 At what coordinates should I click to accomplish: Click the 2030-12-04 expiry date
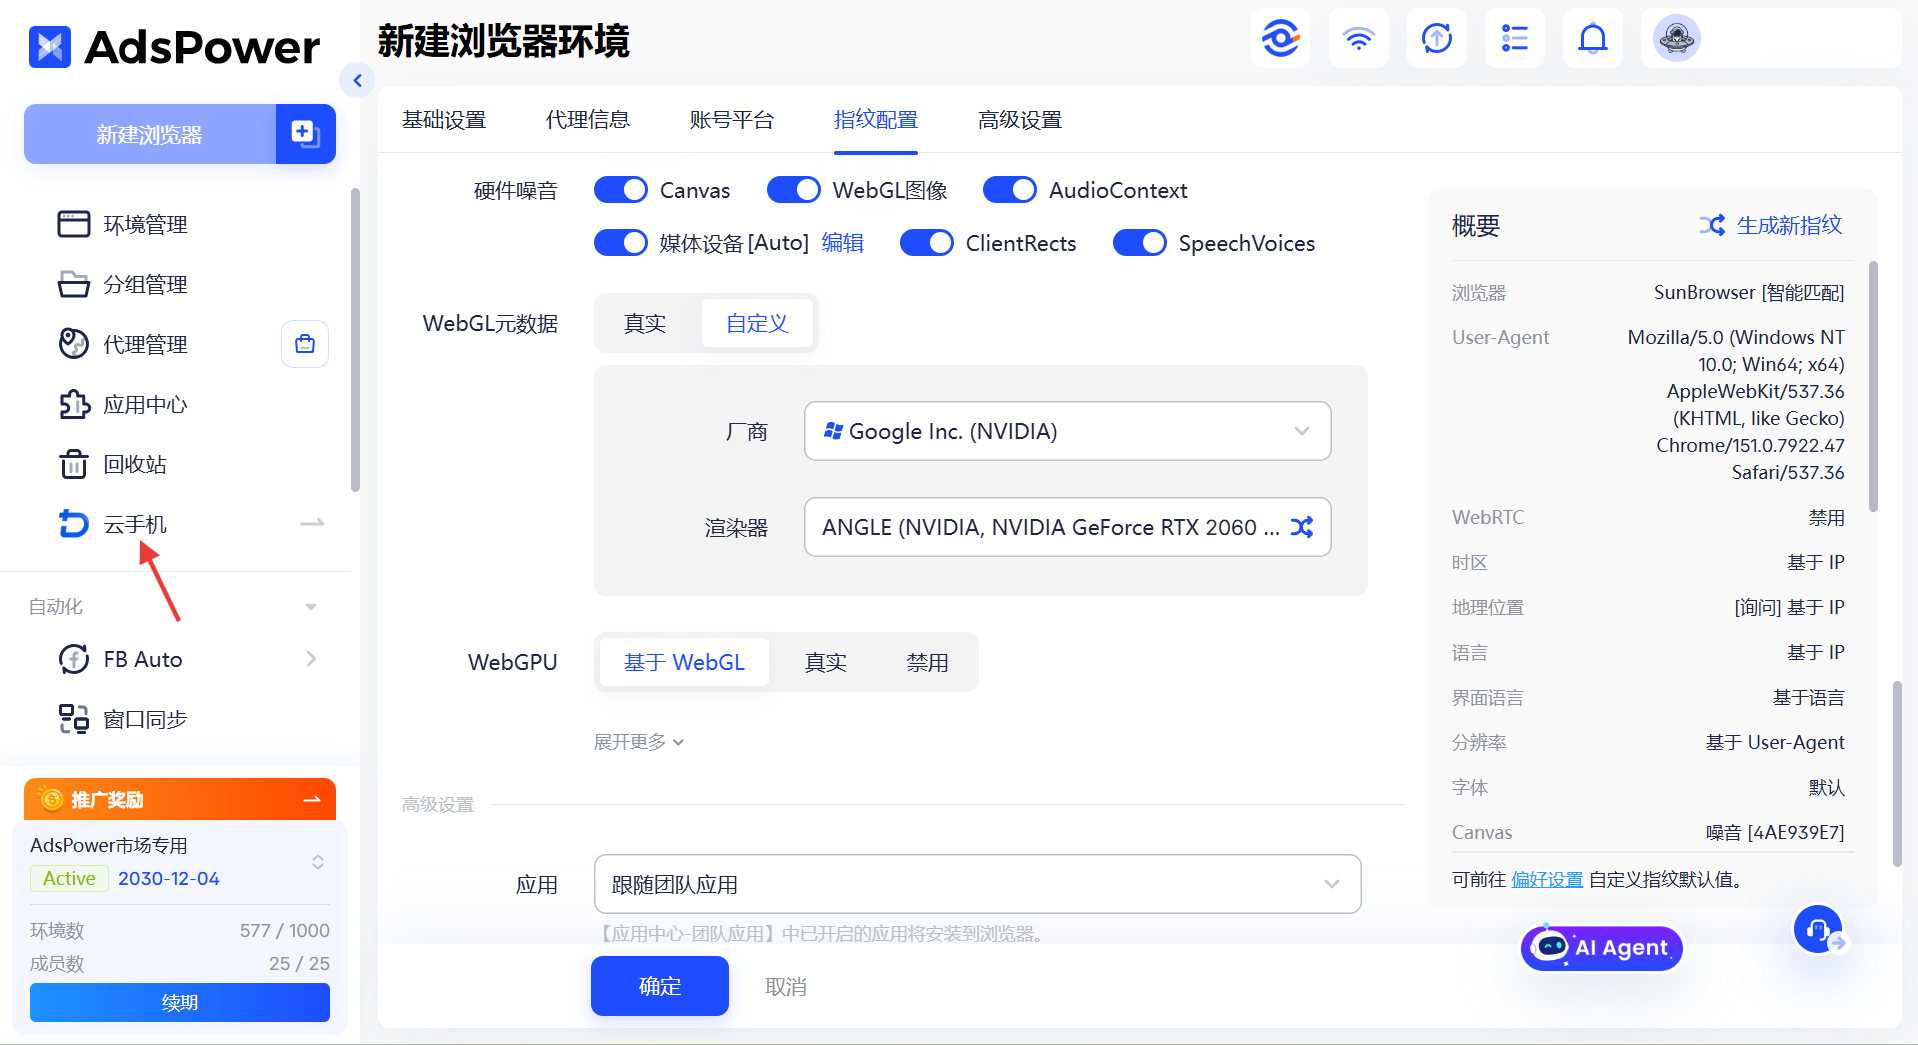tap(169, 878)
